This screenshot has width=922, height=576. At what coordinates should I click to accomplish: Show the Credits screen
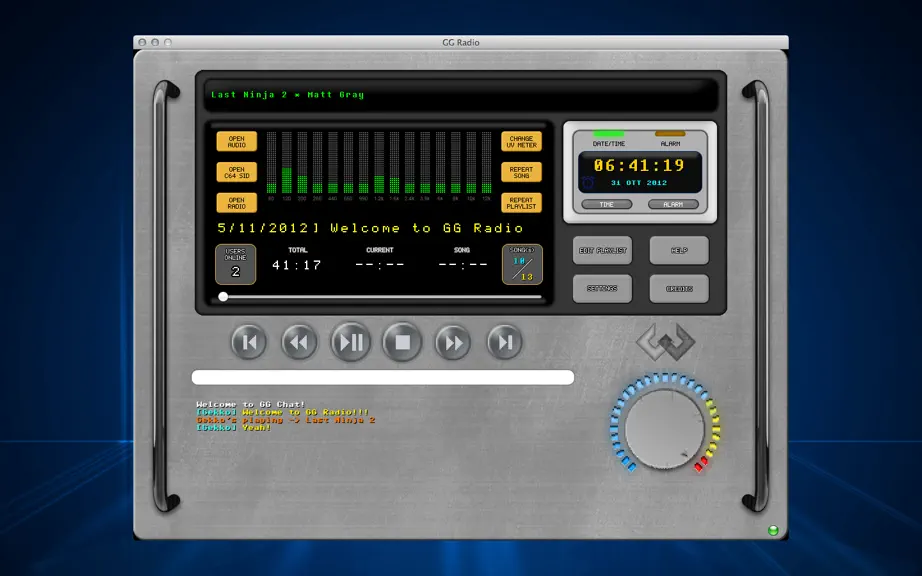(679, 289)
